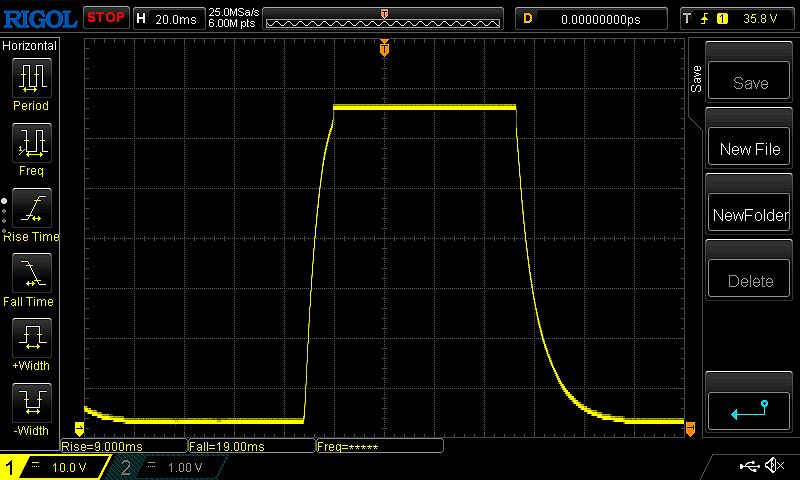Select the Fall Time measurement icon
Viewport: 800px width, 480px height.
32,273
